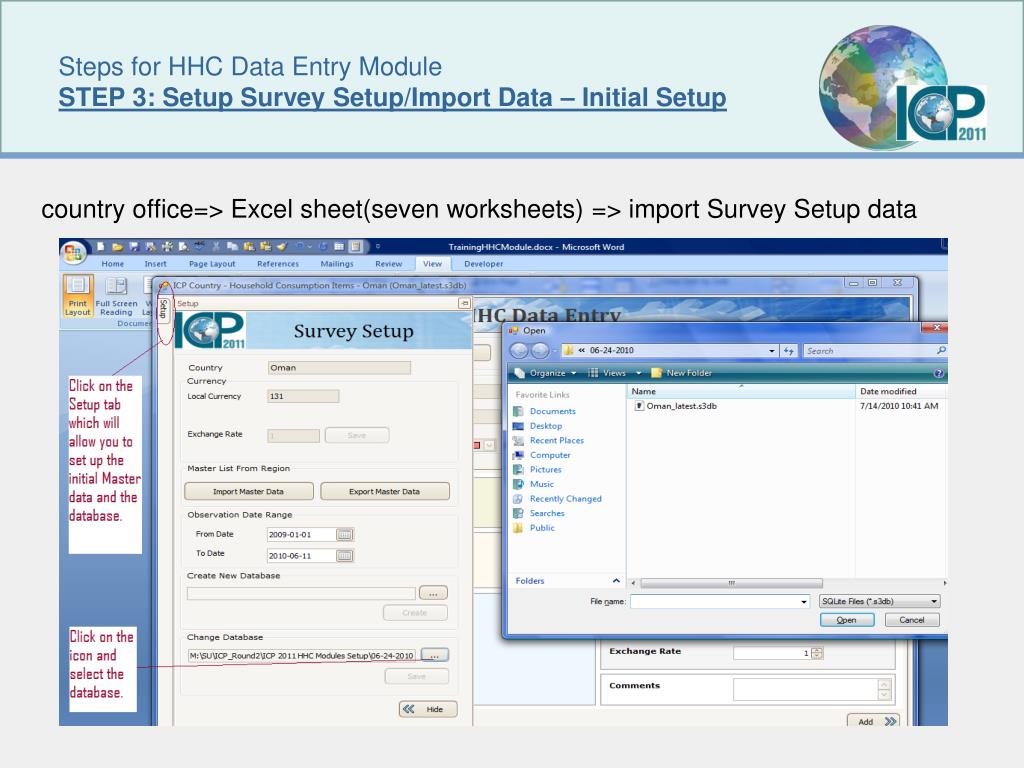Click New Folder in Open dialog toolbar
The width and height of the screenshot is (1024, 768).
tap(682, 373)
